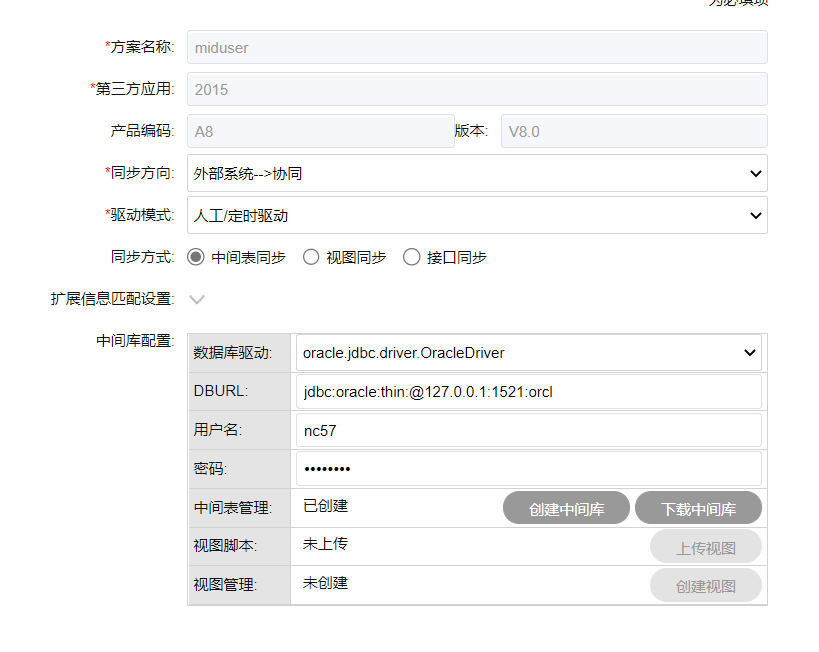Click 中间库配置 label
The width and height of the screenshot is (819, 652).
[x=135, y=341]
